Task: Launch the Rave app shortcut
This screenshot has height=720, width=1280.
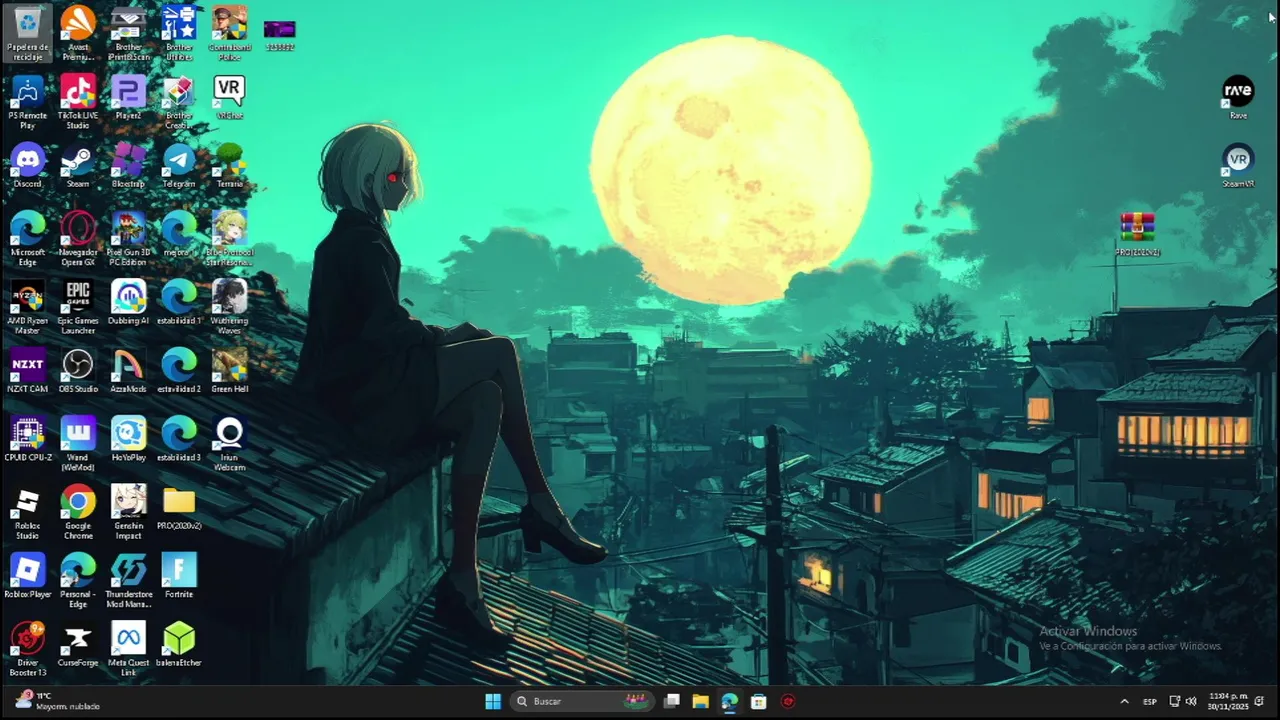Action: coord(1238,97)
